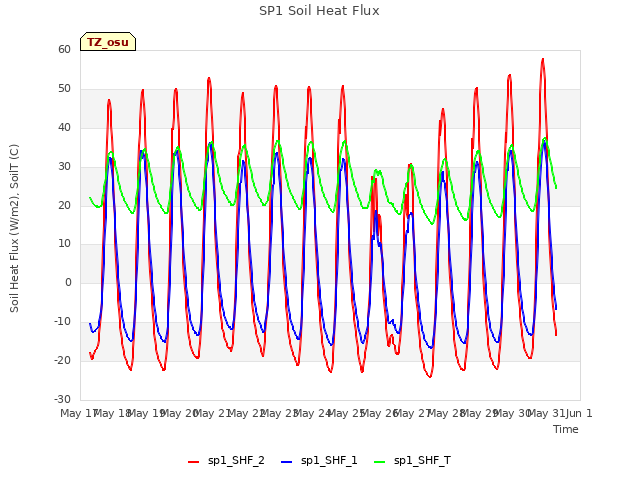The image size is (640, 480).
Task: Click the red sp1_SHF_2 legend swatch
Action: pos(193,462)
